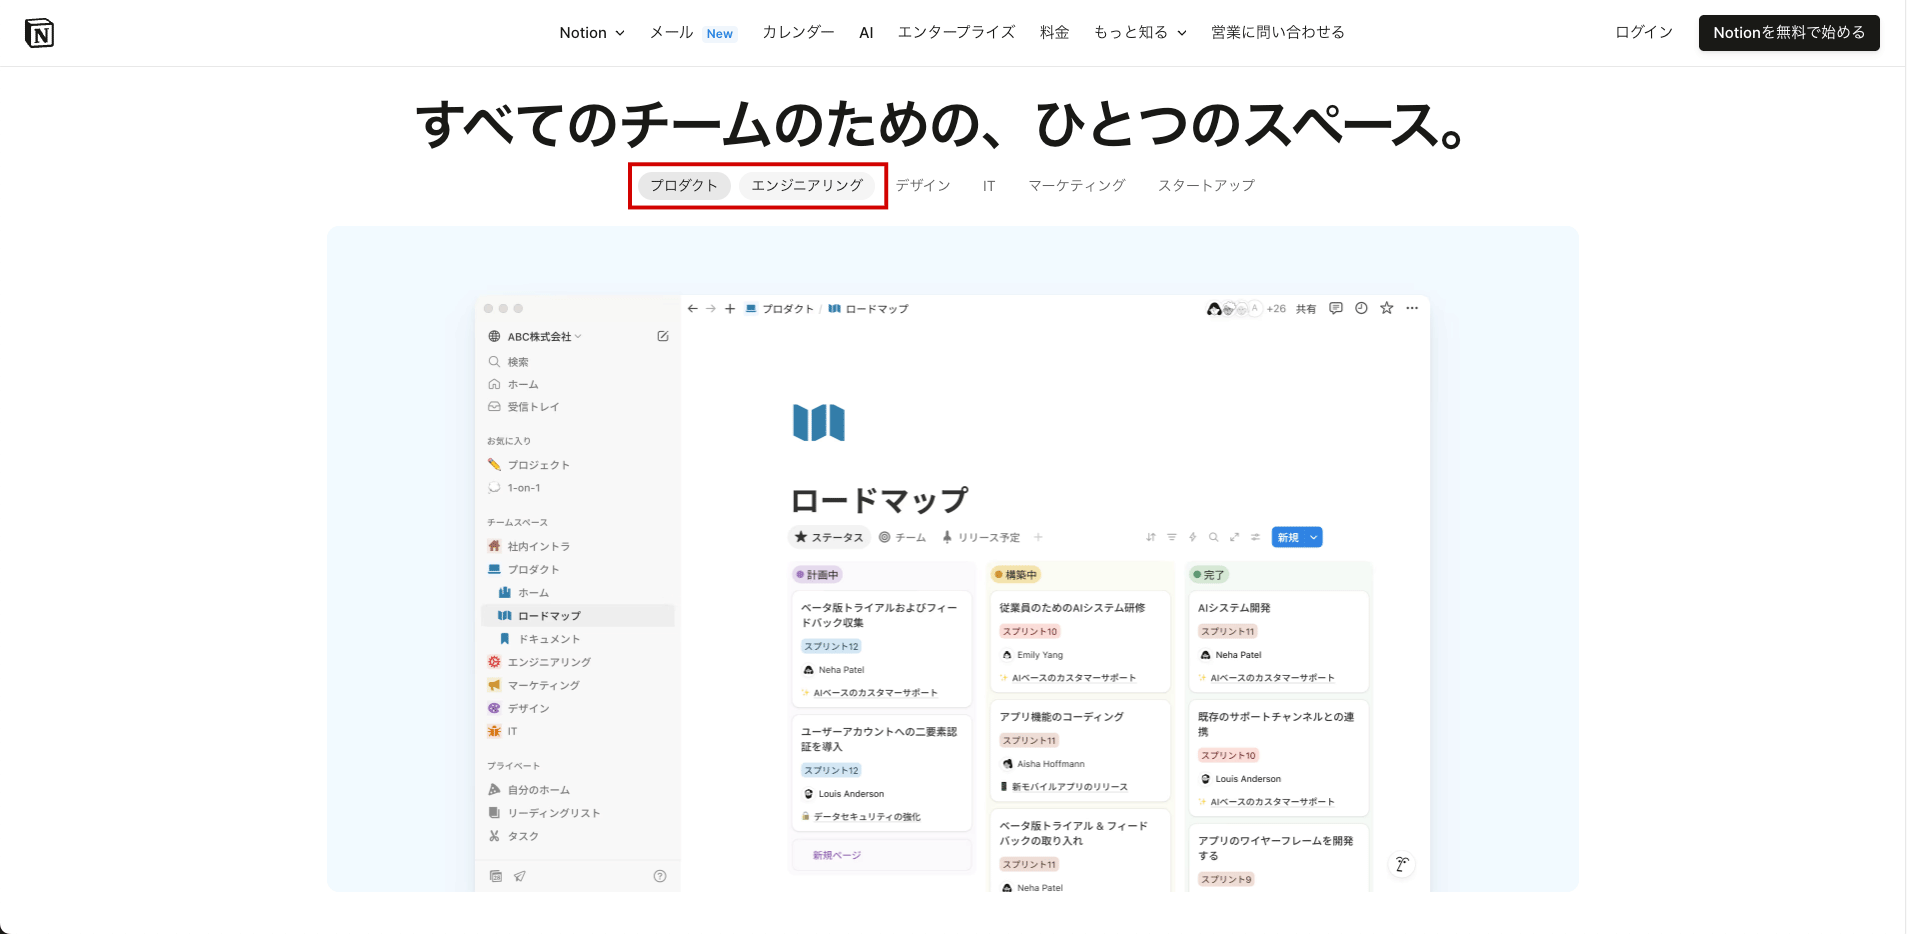Expand the もっと知る dropdown
Viewport: 1907px width, 934px height.
[1140, 33]
